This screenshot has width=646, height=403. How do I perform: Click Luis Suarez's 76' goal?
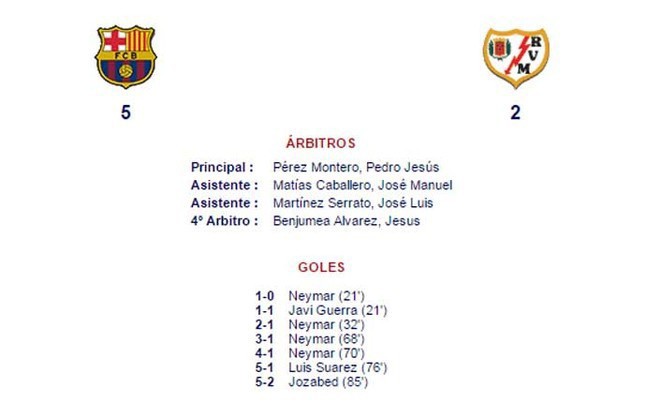pos(335,367)
